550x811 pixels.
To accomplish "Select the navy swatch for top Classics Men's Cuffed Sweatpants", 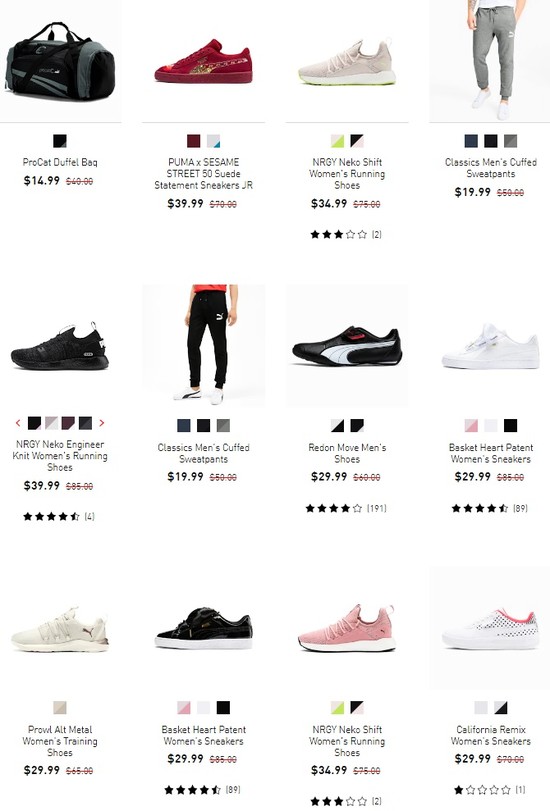I will coord(471,141).
